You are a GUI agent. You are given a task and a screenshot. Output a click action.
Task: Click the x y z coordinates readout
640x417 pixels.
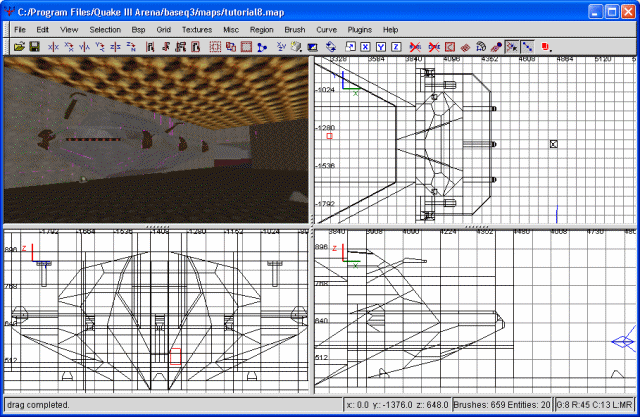point(397,405)
